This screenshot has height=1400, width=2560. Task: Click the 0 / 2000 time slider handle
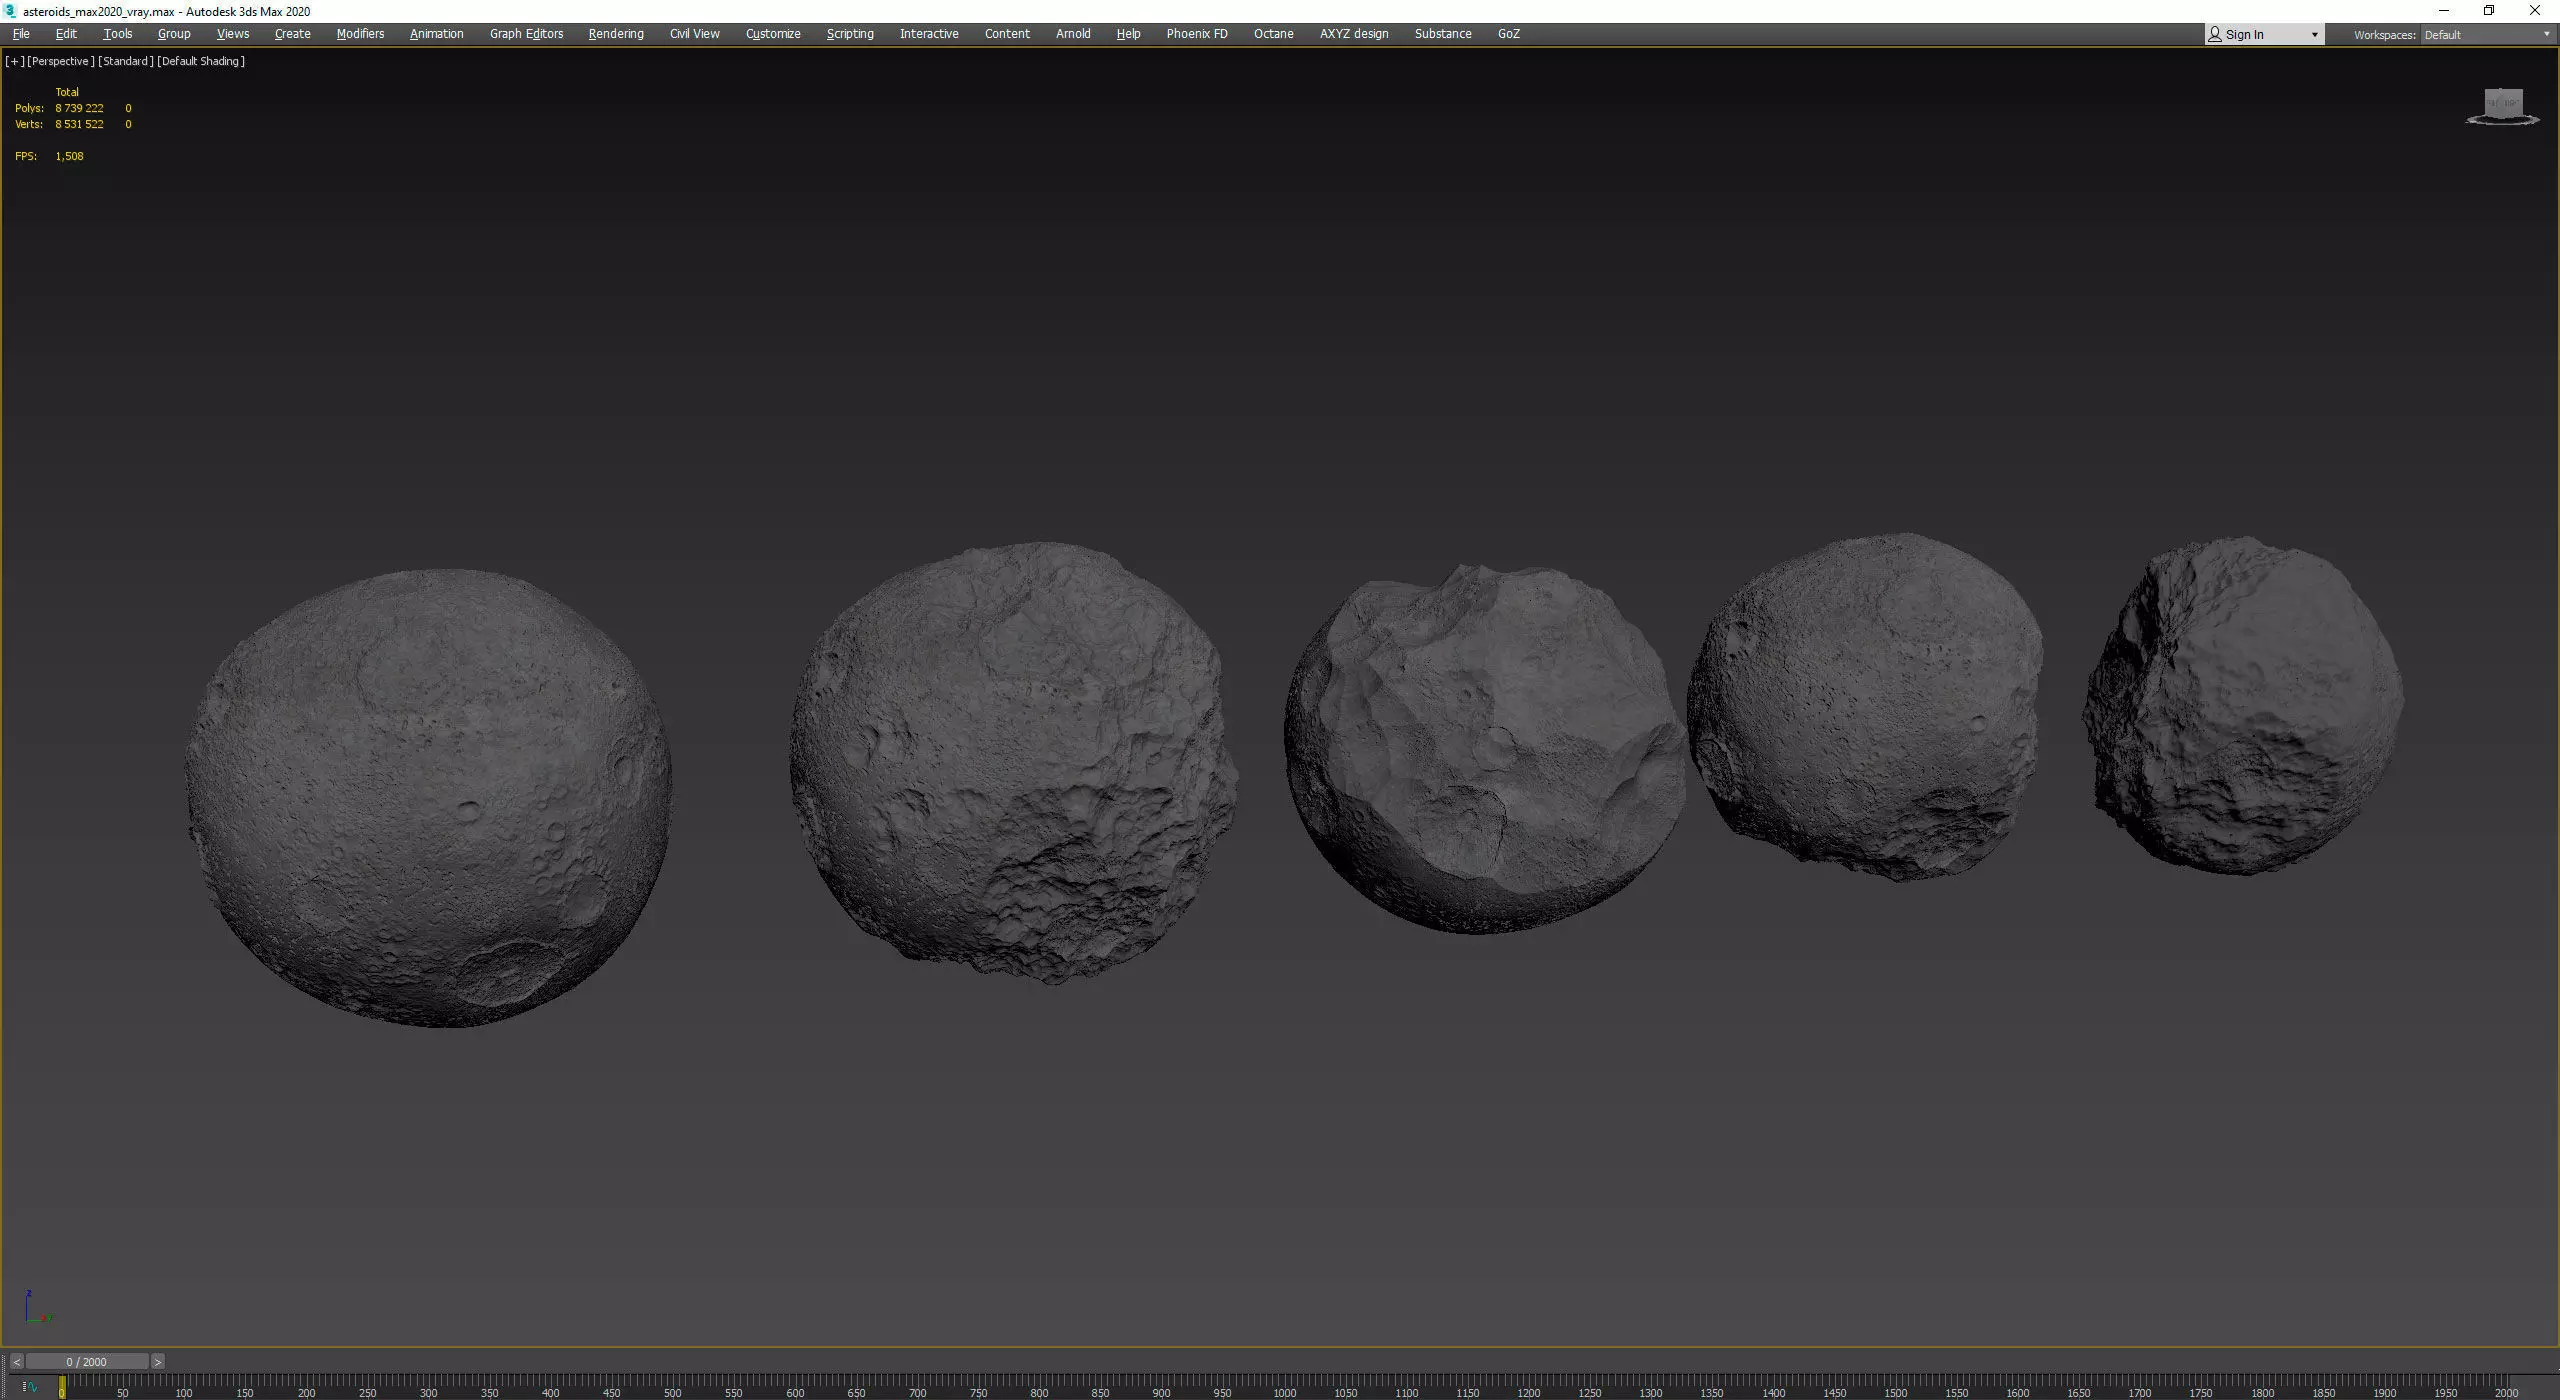87,1362
